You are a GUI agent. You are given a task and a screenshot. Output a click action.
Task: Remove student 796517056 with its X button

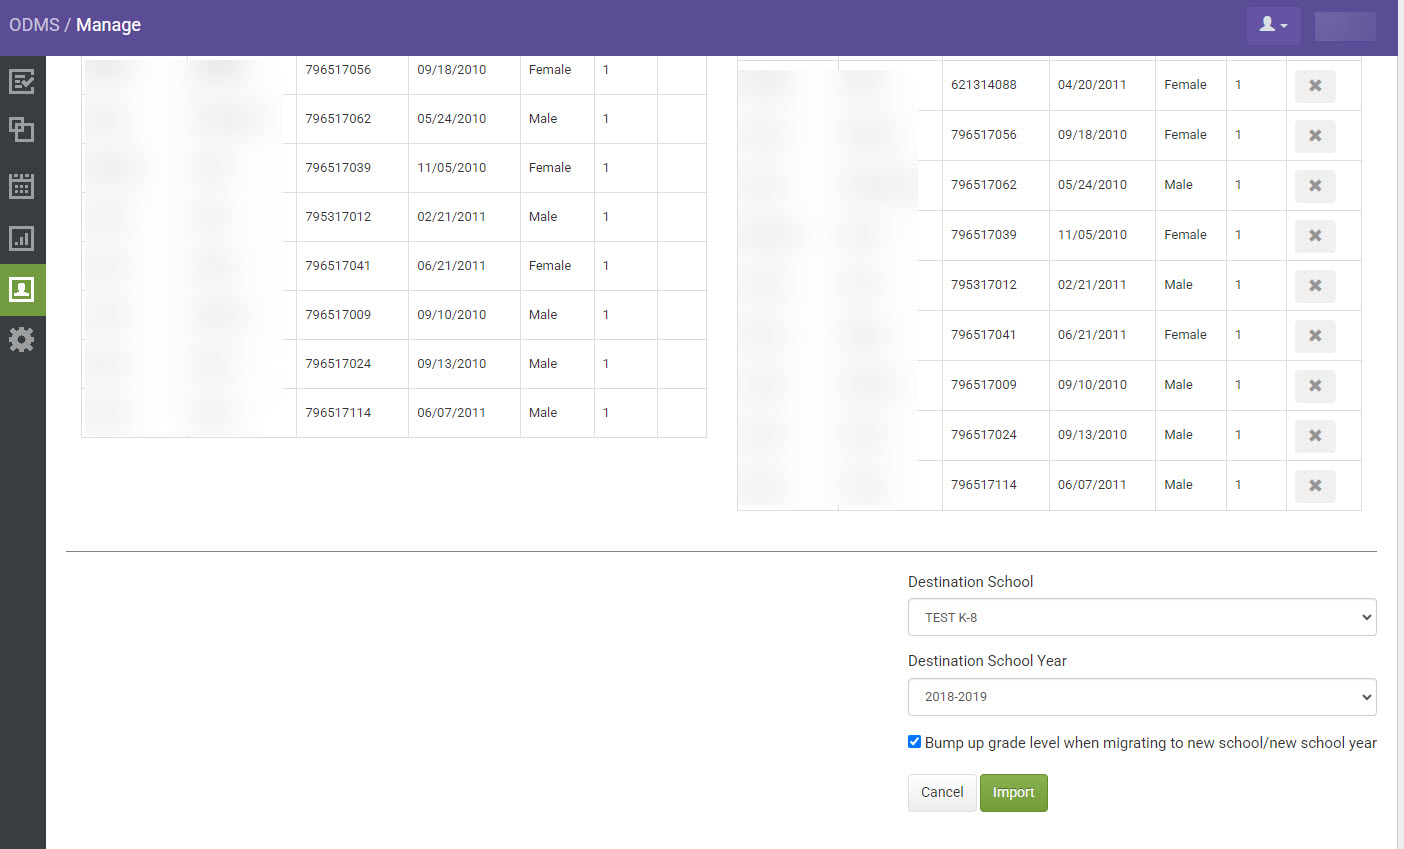1314,136
